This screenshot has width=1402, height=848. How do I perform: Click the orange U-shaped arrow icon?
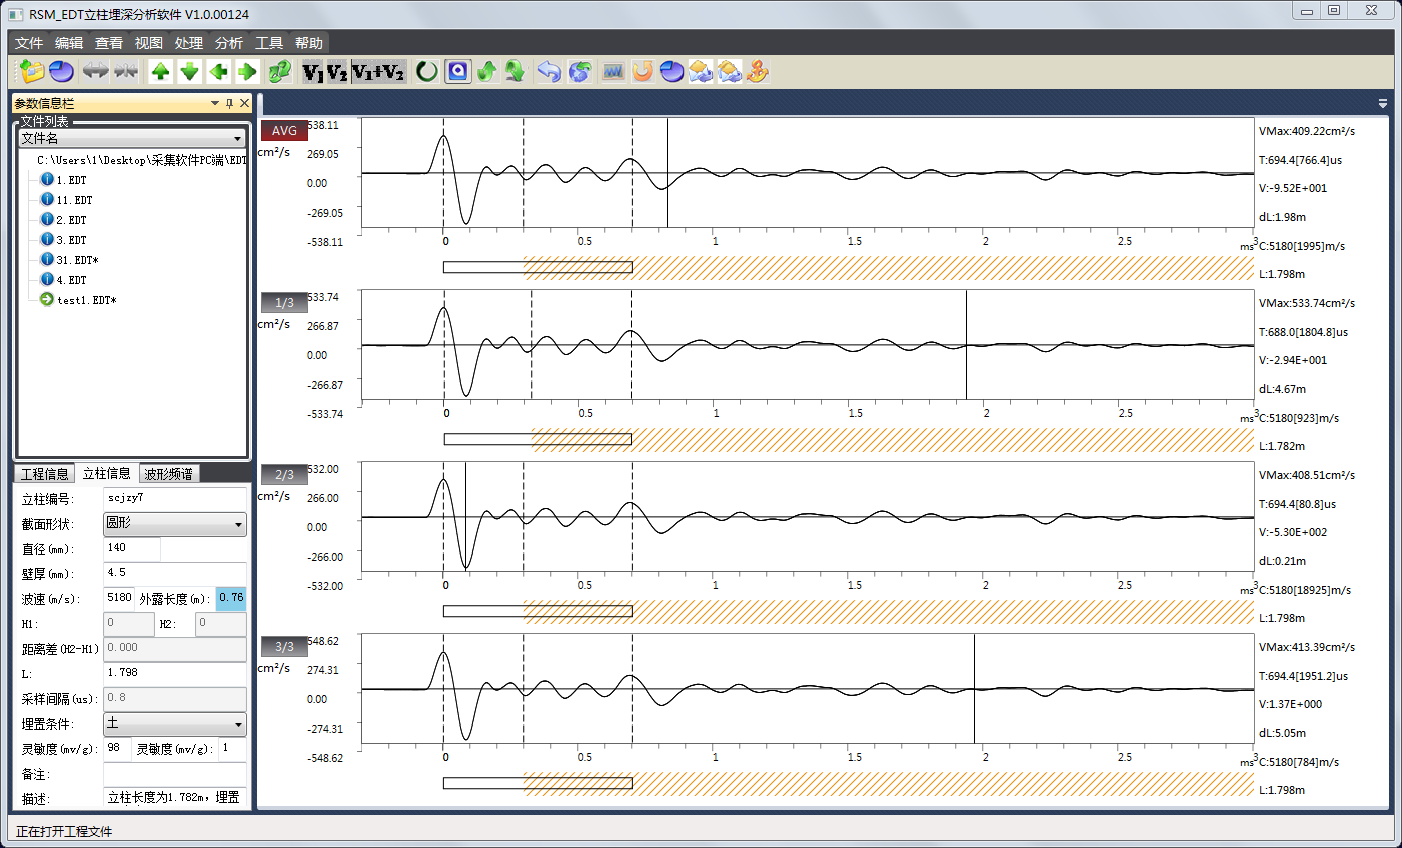[x=642, y=71]
